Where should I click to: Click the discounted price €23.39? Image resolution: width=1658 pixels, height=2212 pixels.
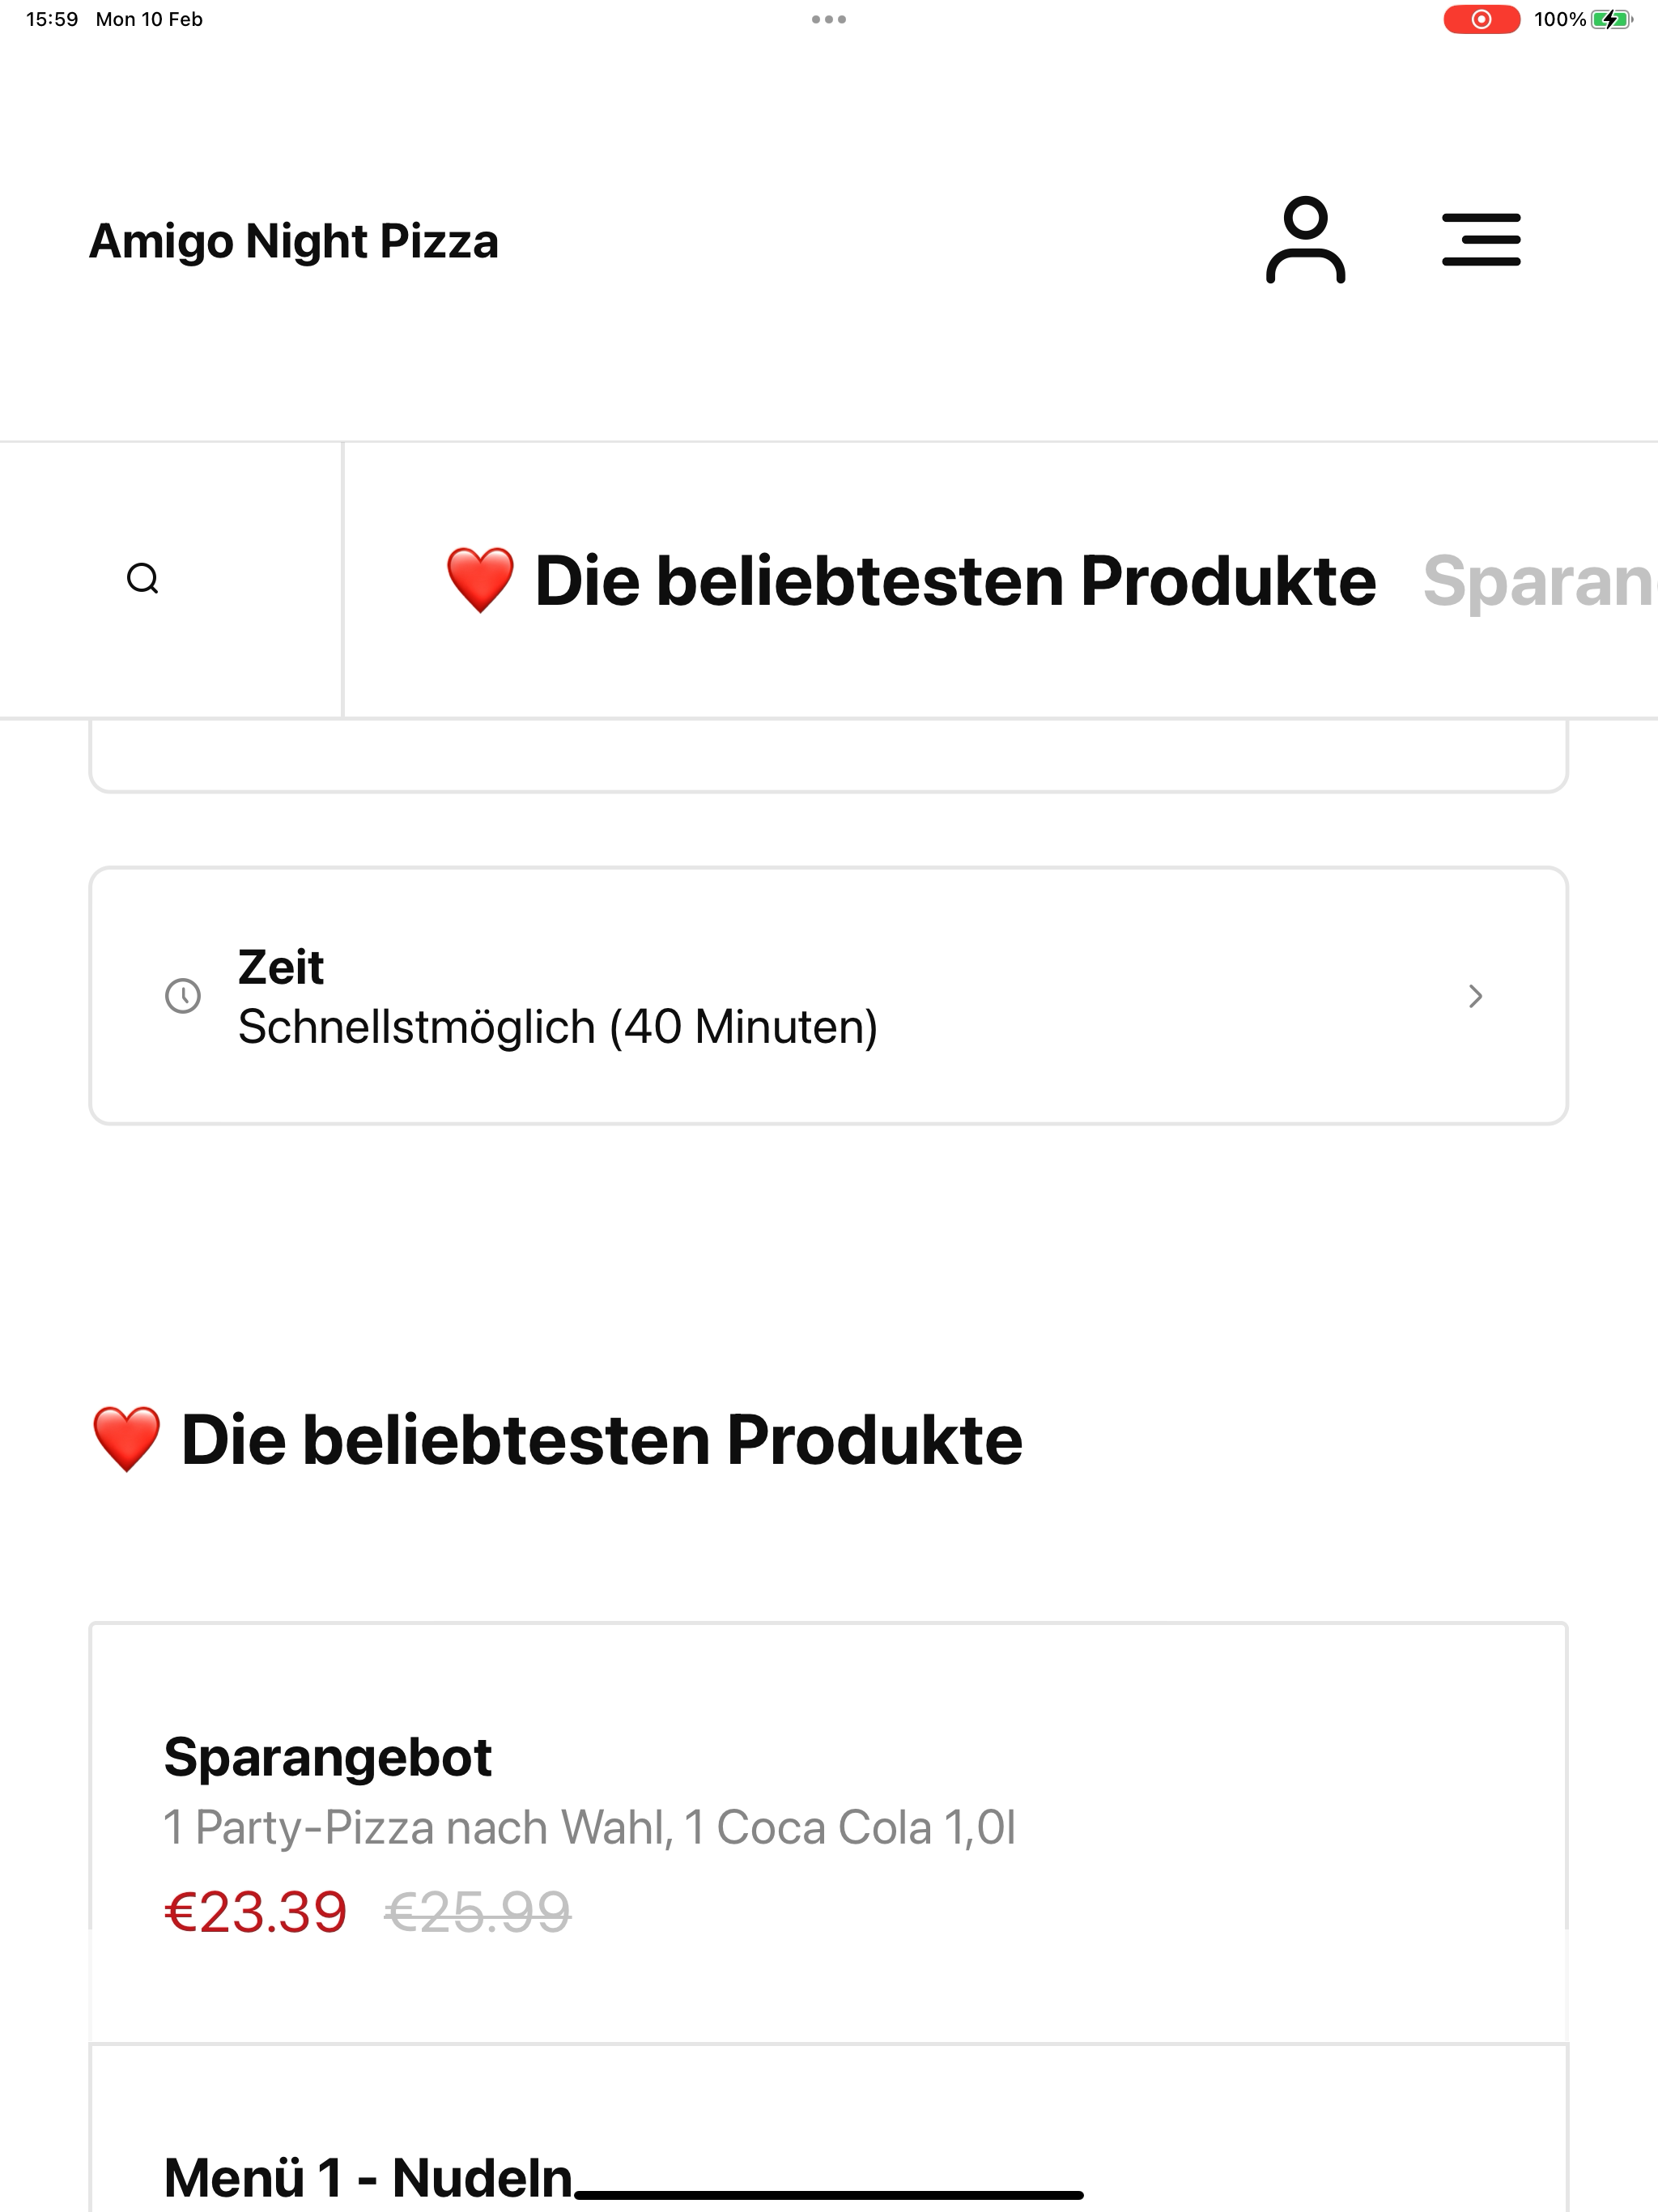pyautogui.click(x=256, y=1912)
